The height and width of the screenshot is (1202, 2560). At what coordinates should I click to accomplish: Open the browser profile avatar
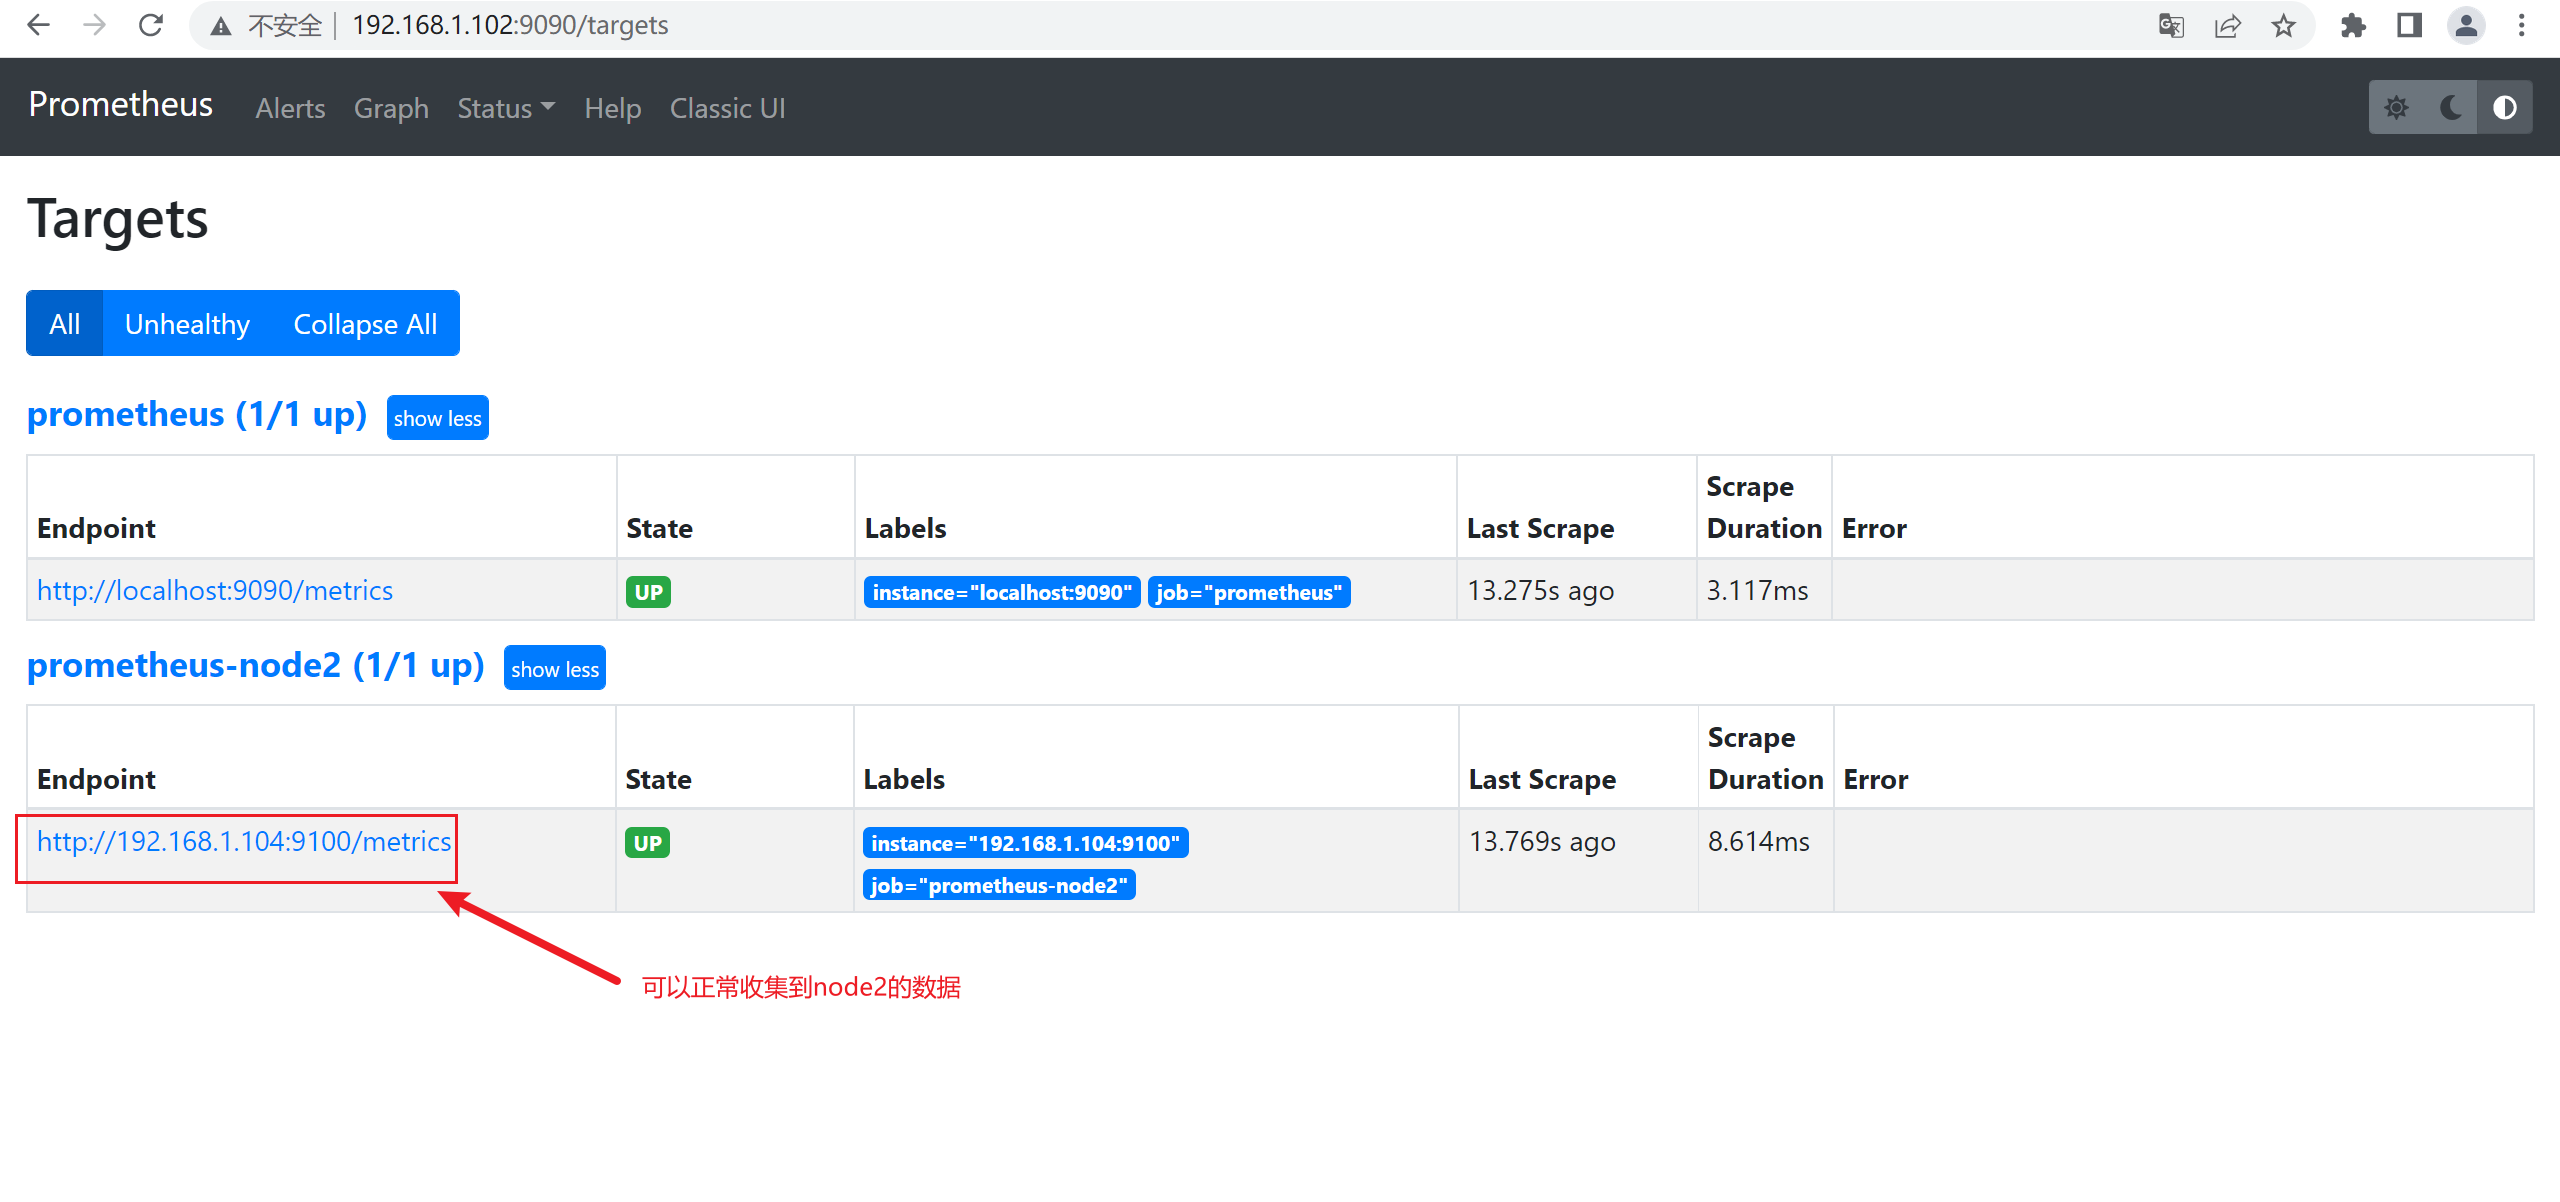pyautogui.click(x=2466, y=26)
